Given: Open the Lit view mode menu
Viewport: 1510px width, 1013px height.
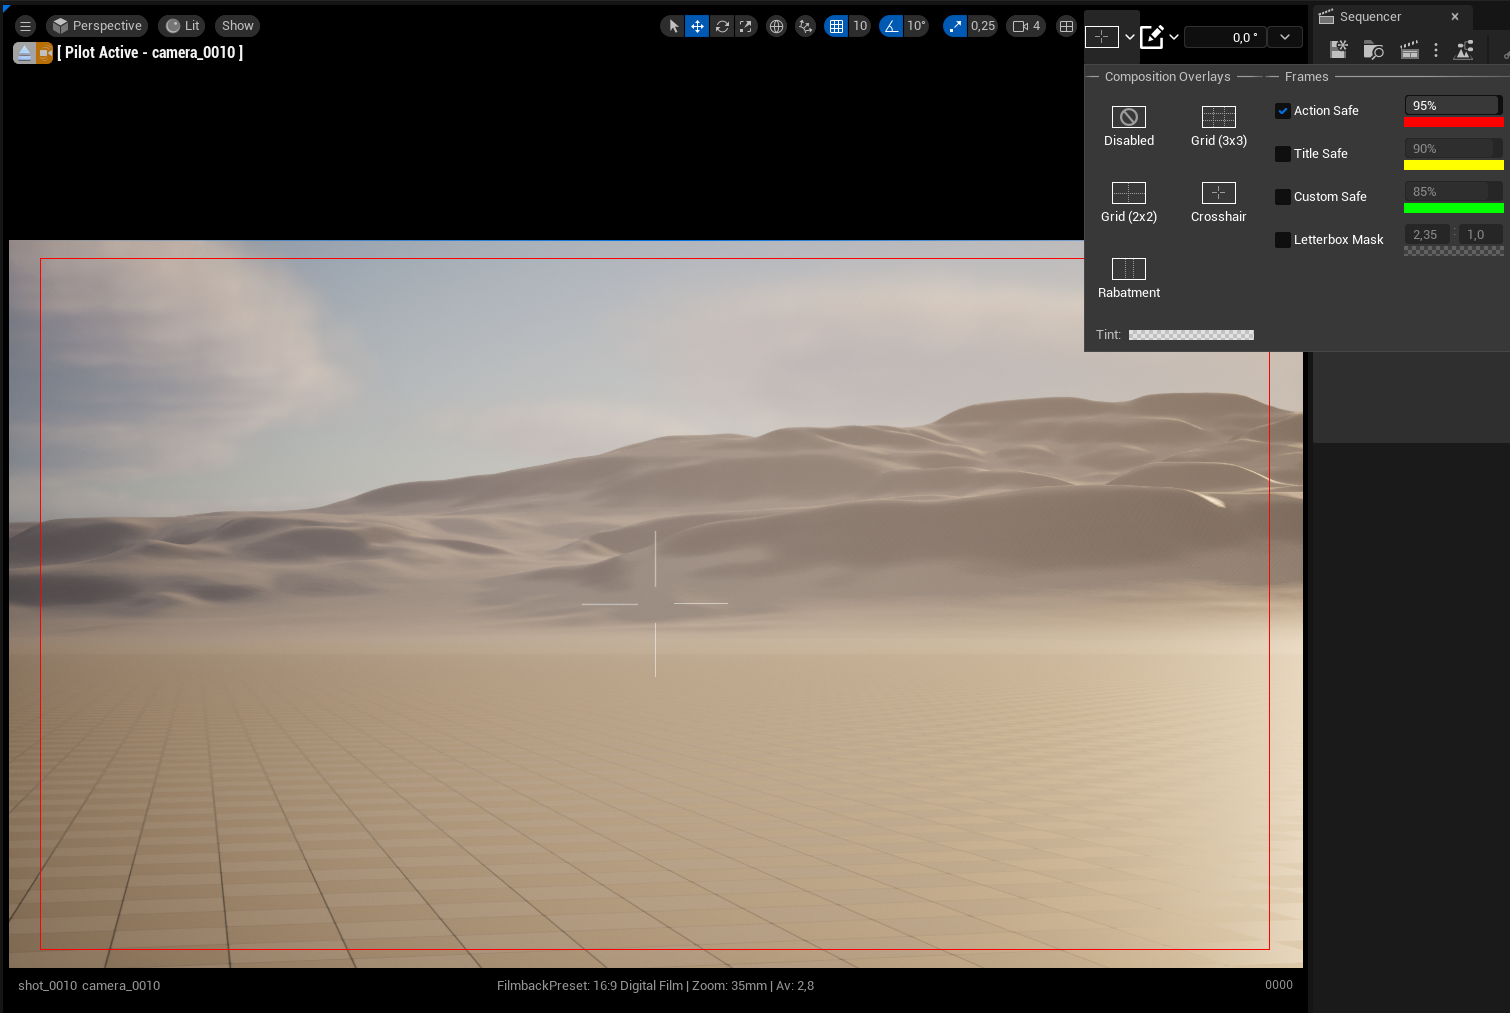Looking at the screenshot, I should point(183,26).
